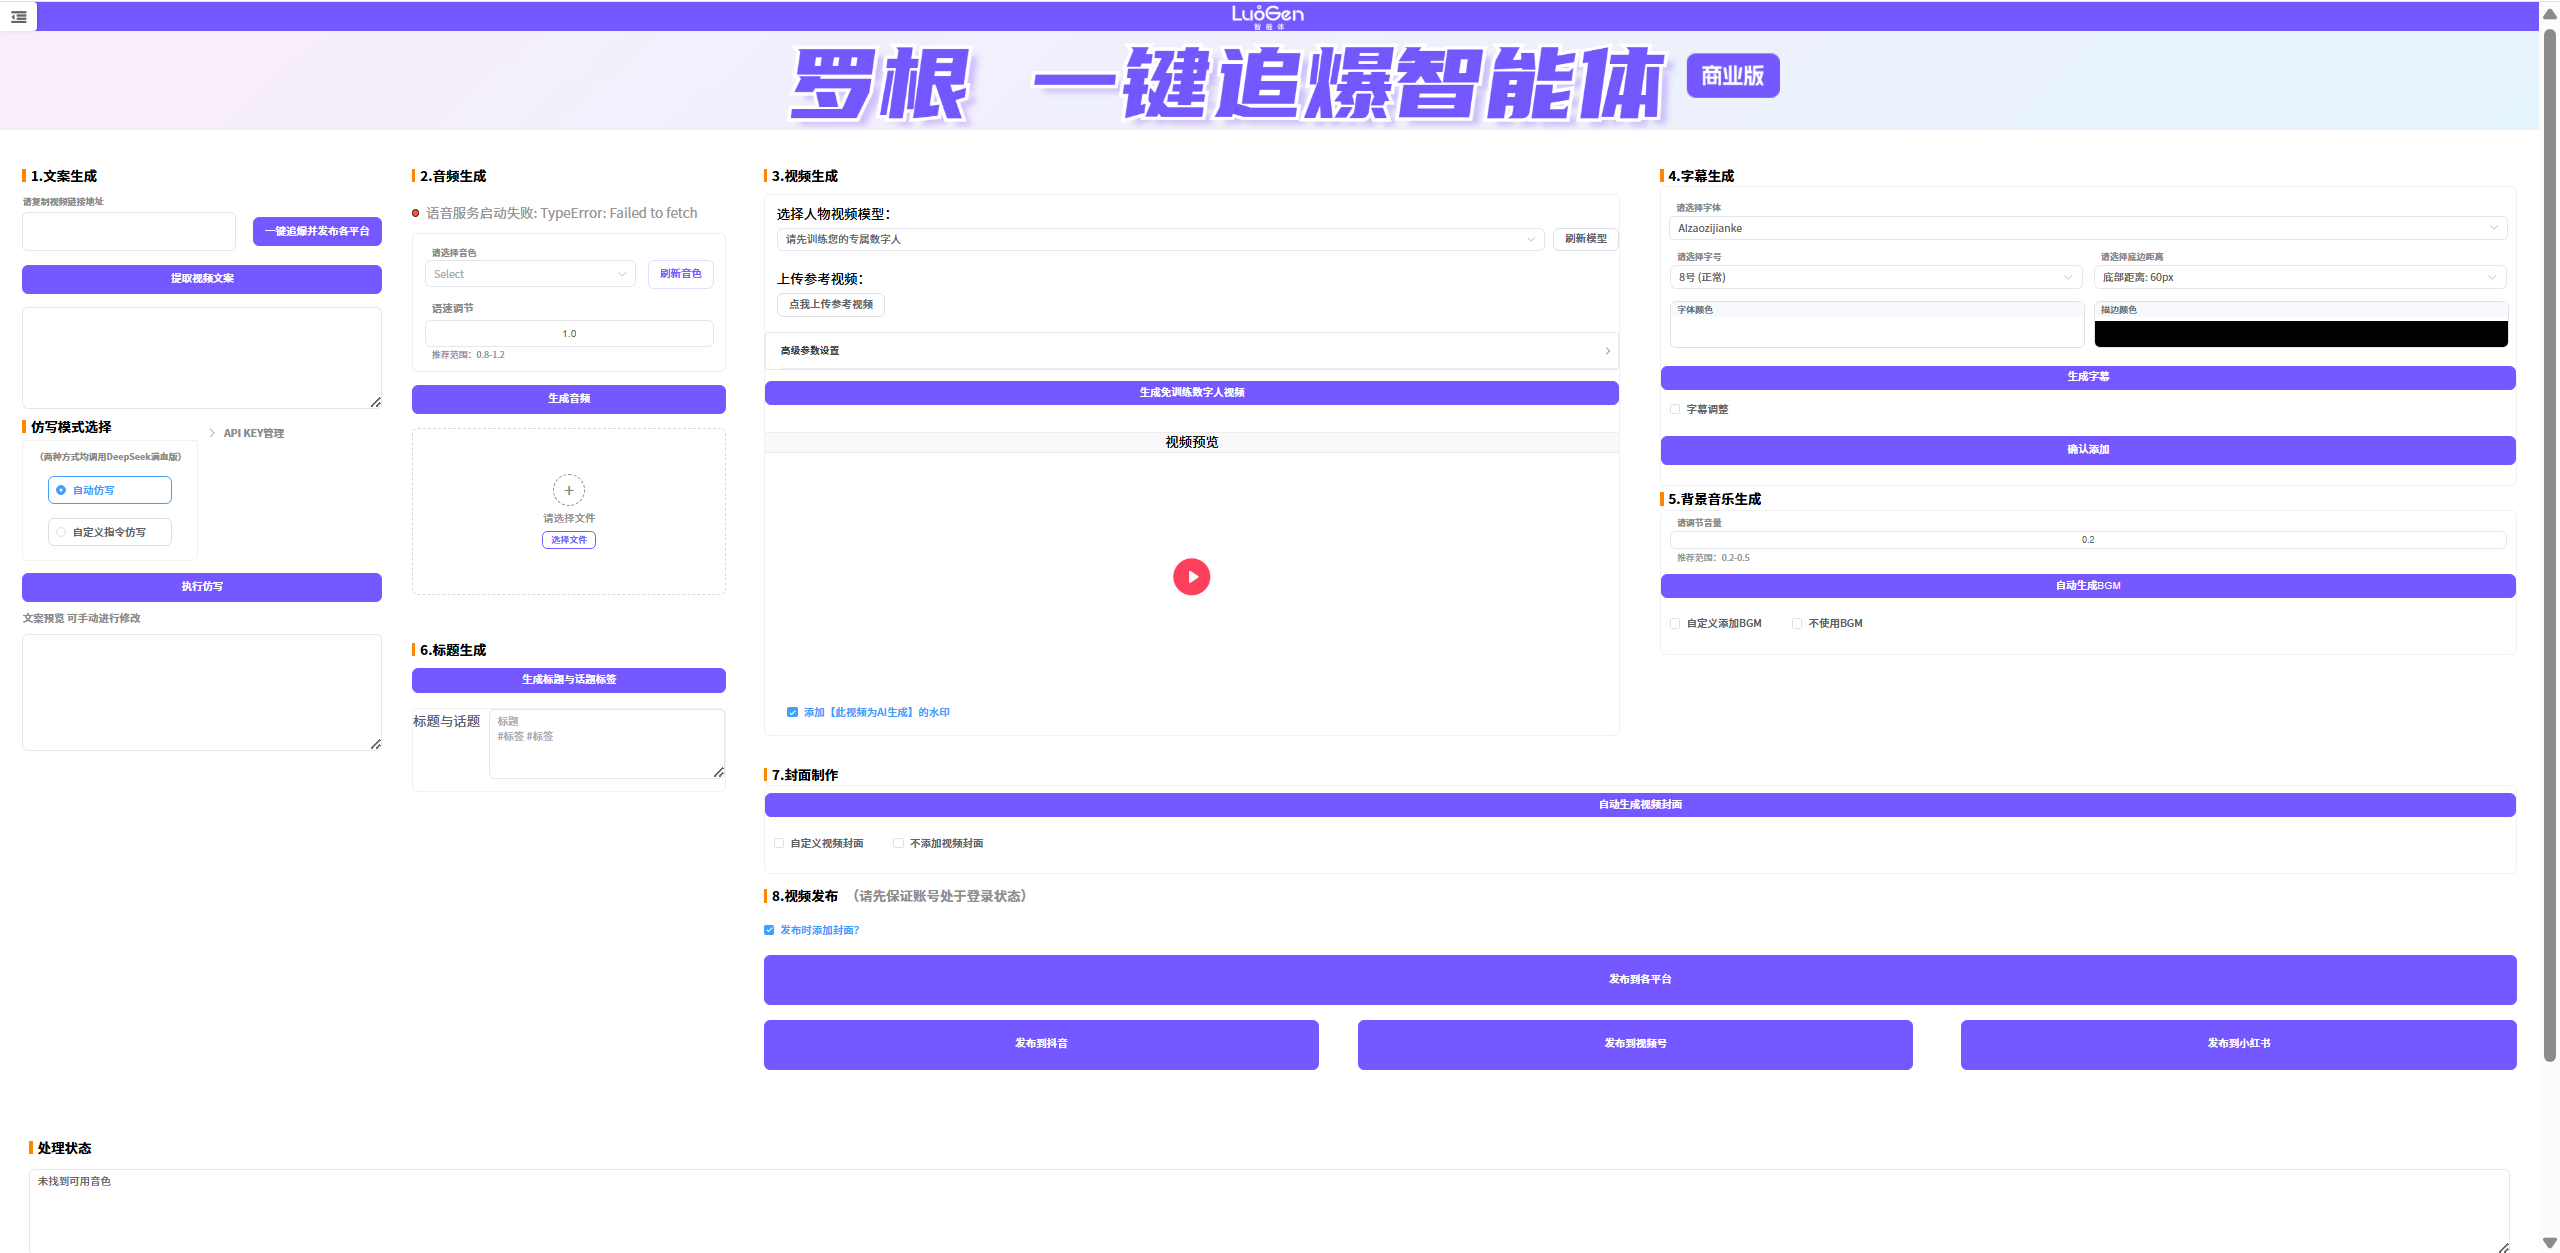This screenshot has height=1253, width=2560.
Task: Click 刷新模型 to refresh models
Action: 1585,239
